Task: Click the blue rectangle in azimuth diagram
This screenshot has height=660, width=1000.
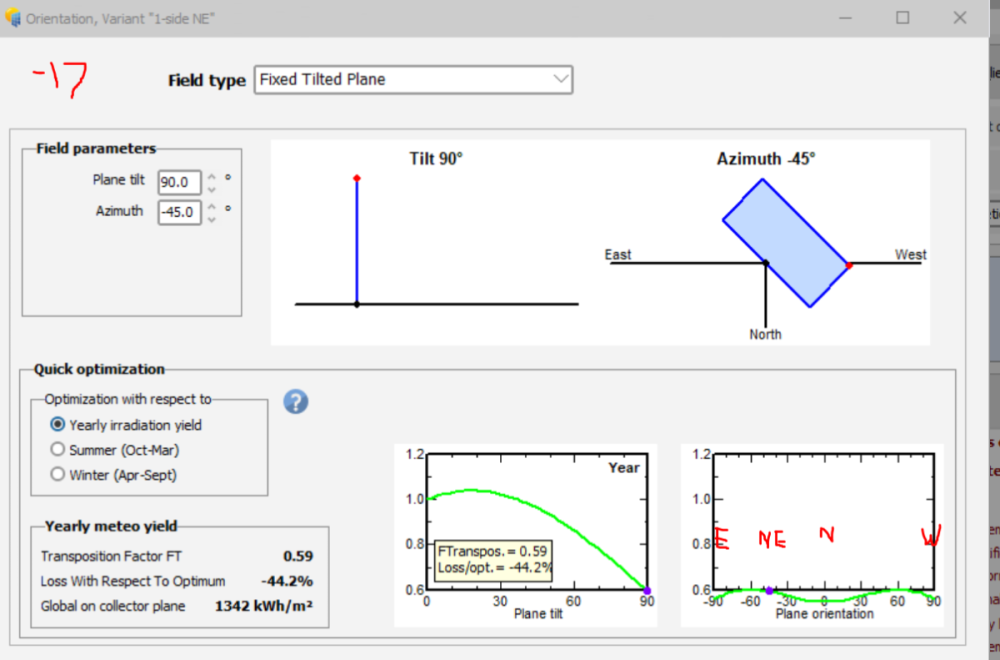Action: (785, 242)
